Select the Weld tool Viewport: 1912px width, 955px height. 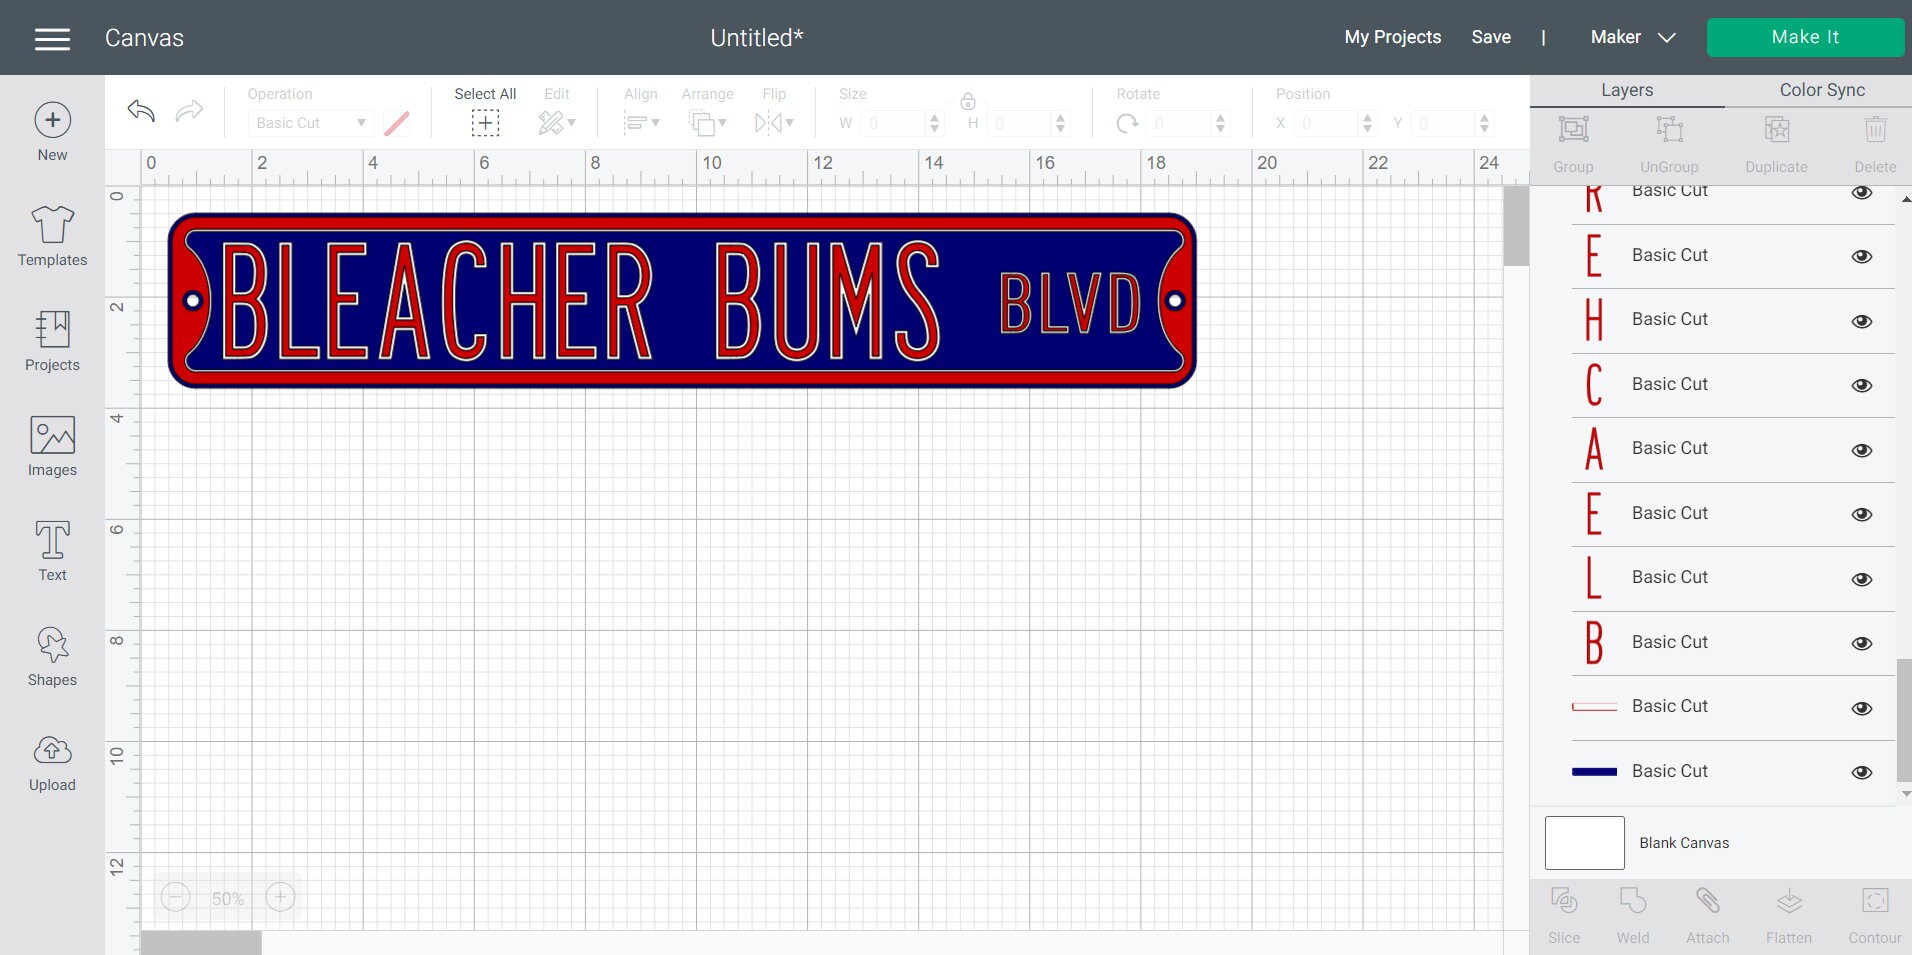point(1633,910)
